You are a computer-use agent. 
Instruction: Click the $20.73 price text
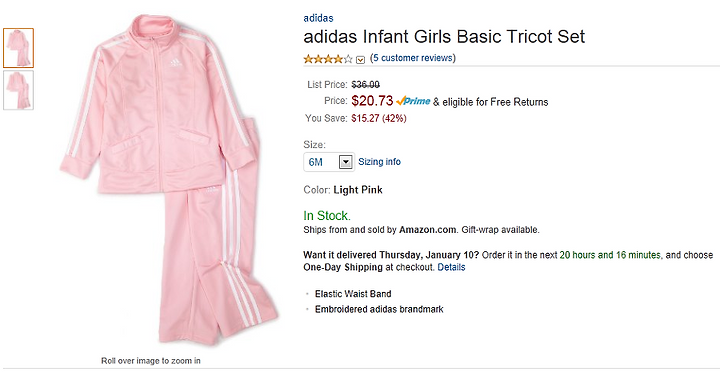click(372, 101)
